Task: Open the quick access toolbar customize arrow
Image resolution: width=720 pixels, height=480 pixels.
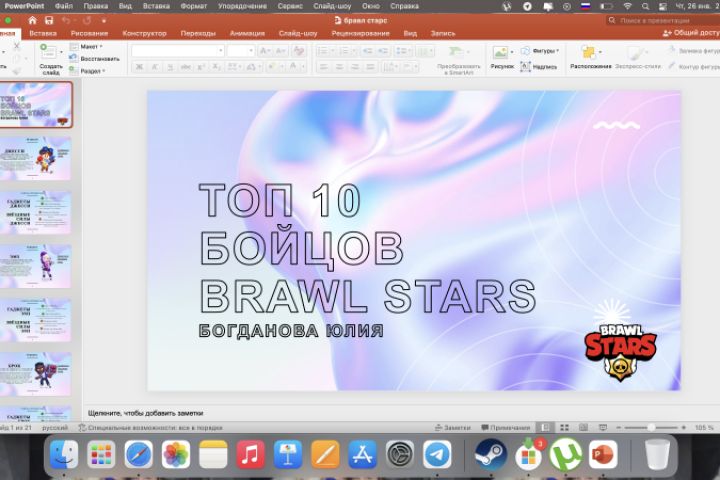Action: (x=104, y=21)
